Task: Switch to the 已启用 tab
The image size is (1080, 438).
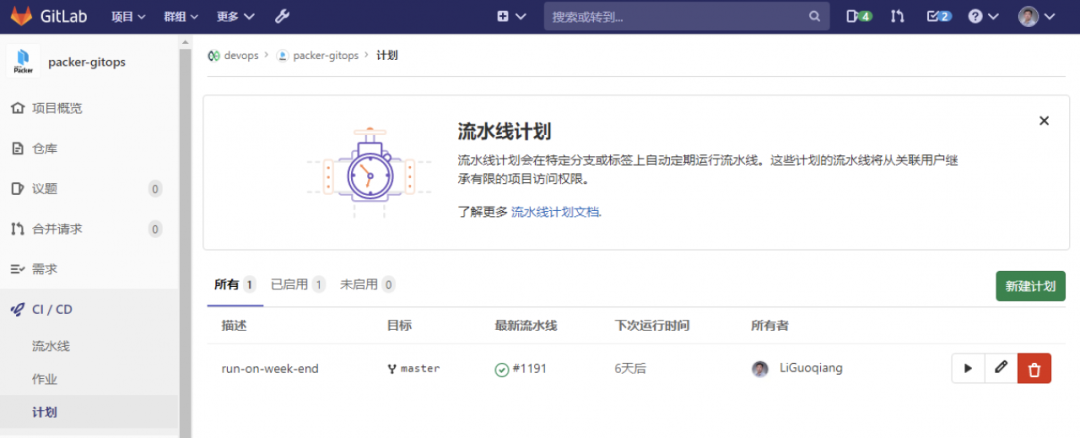Action: point(297,285)
